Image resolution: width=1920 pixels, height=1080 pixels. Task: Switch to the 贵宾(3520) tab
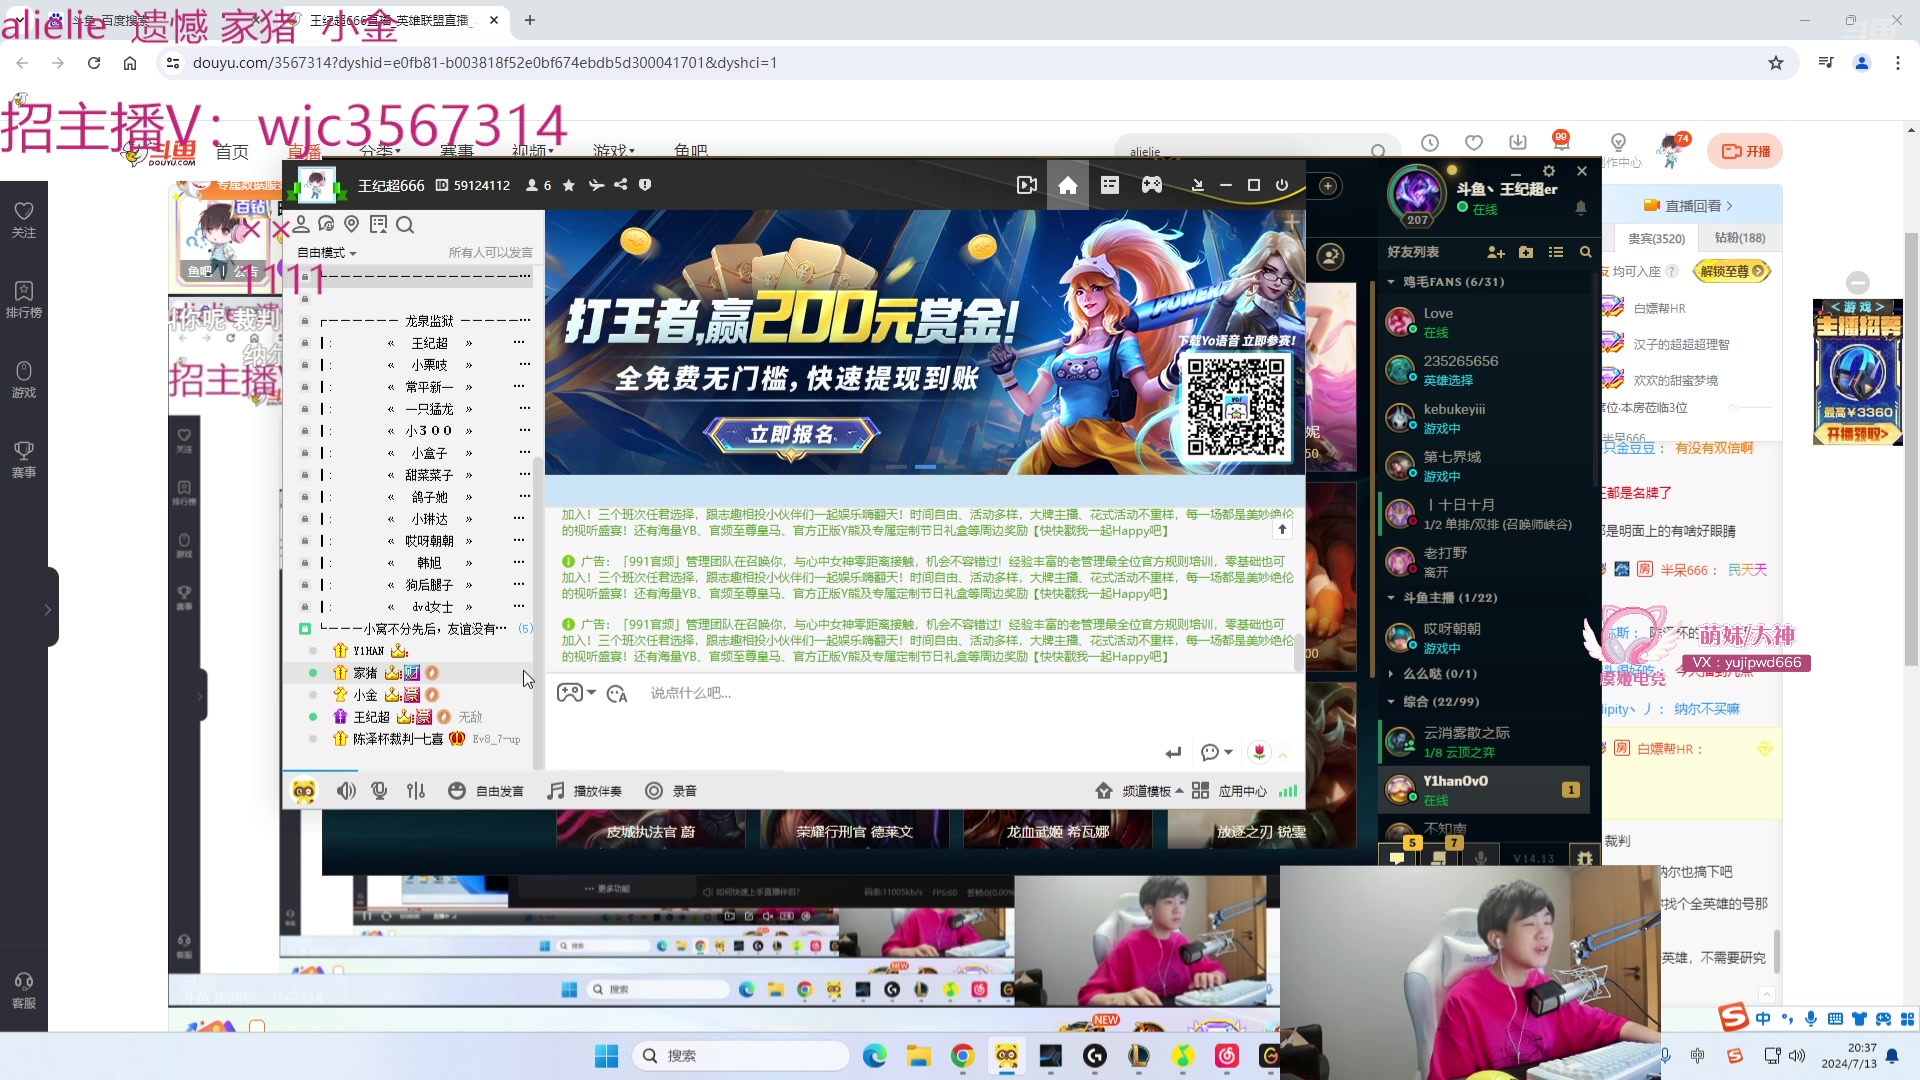click(x=1656, y=238)
